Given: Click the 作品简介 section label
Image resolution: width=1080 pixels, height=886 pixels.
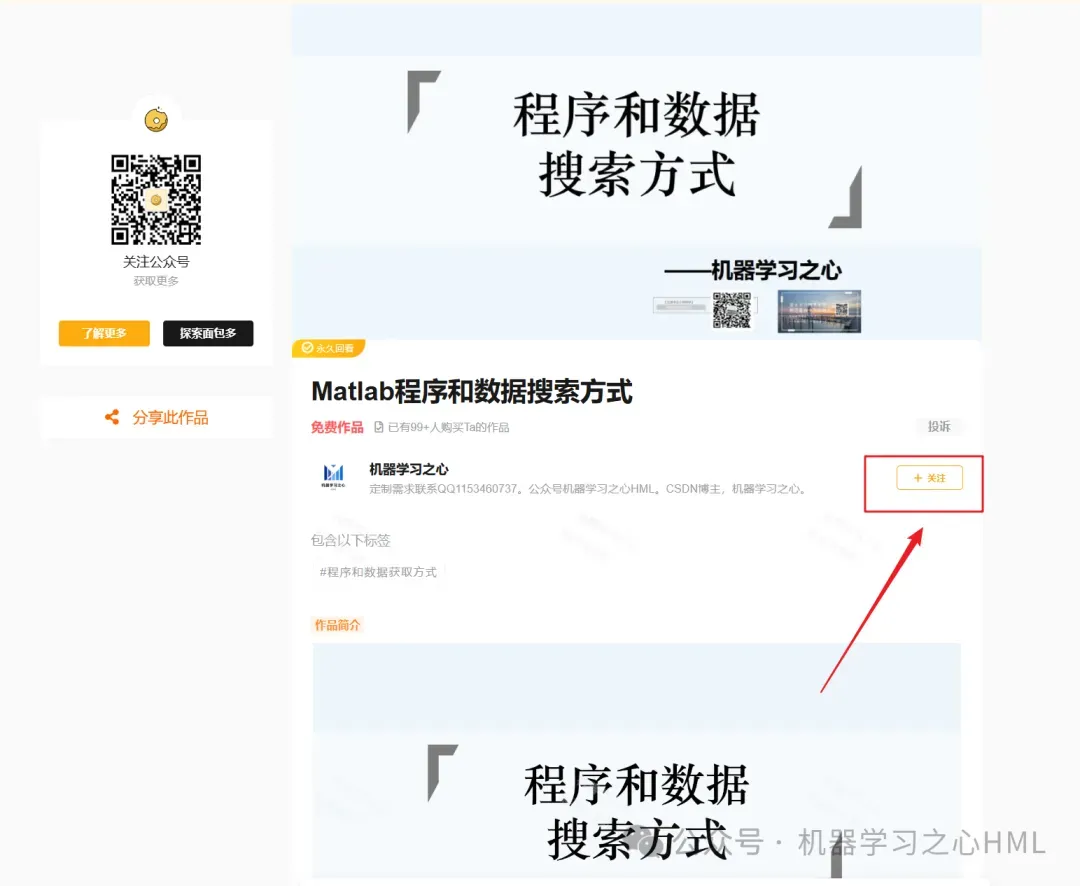Looking at the screenshot, I should pos(338,625).
